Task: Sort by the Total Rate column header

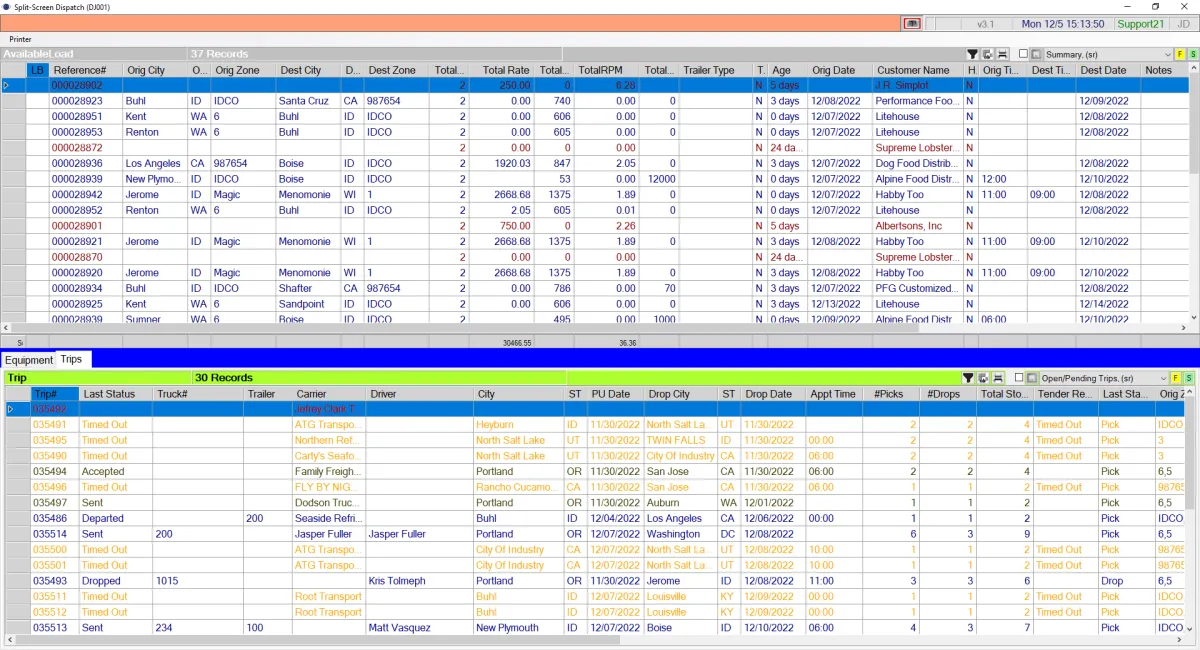Action: (x=505, y=70)
